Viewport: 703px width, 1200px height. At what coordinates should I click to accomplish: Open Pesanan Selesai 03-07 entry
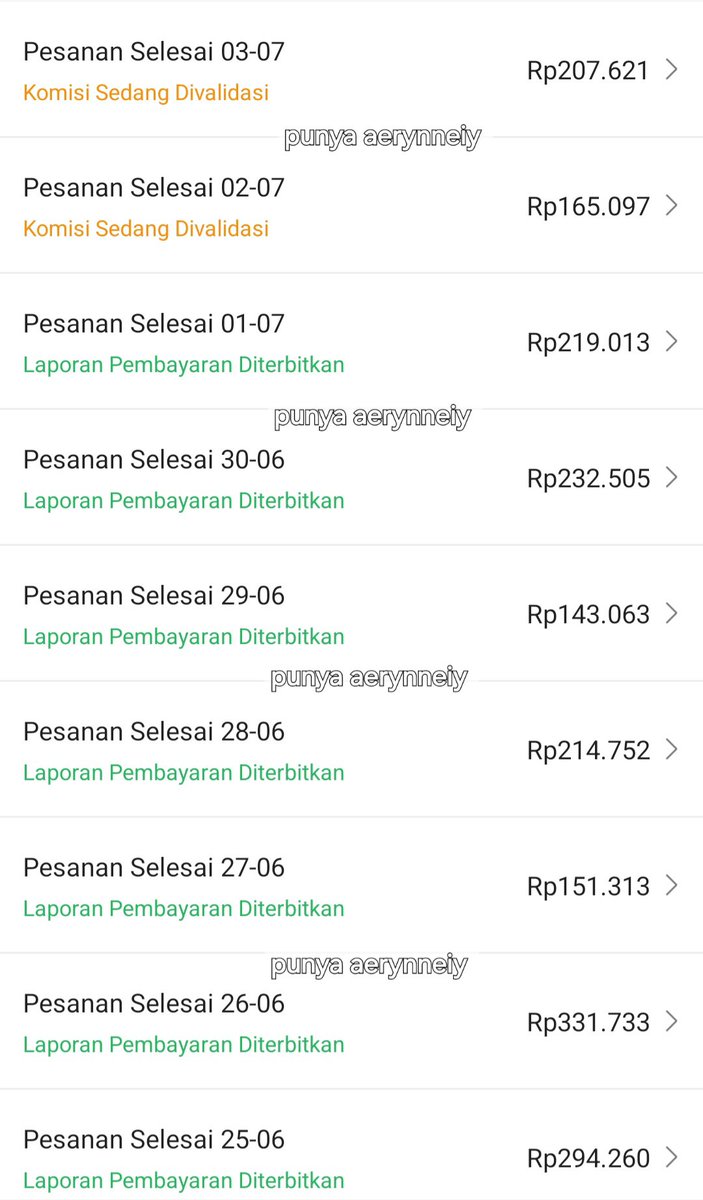click(351, 69)
